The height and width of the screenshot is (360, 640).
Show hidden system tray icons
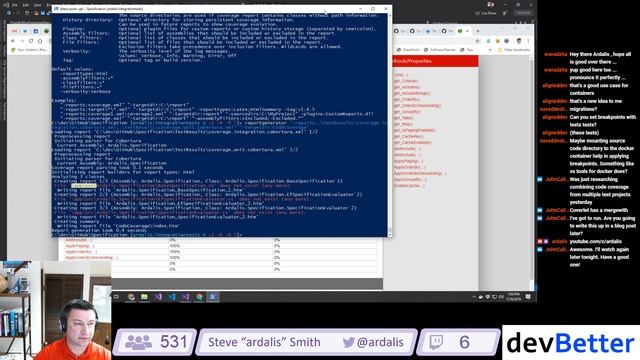[x=474, y=297]
